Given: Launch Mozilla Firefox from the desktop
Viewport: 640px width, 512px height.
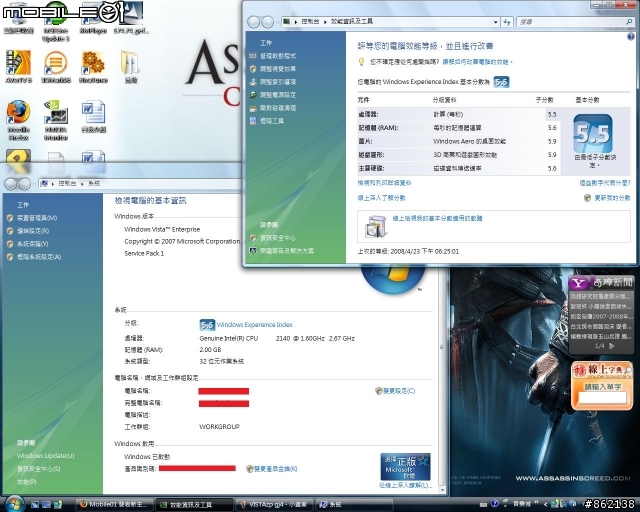Looking at the screenshot, I should tap(18, 120).
